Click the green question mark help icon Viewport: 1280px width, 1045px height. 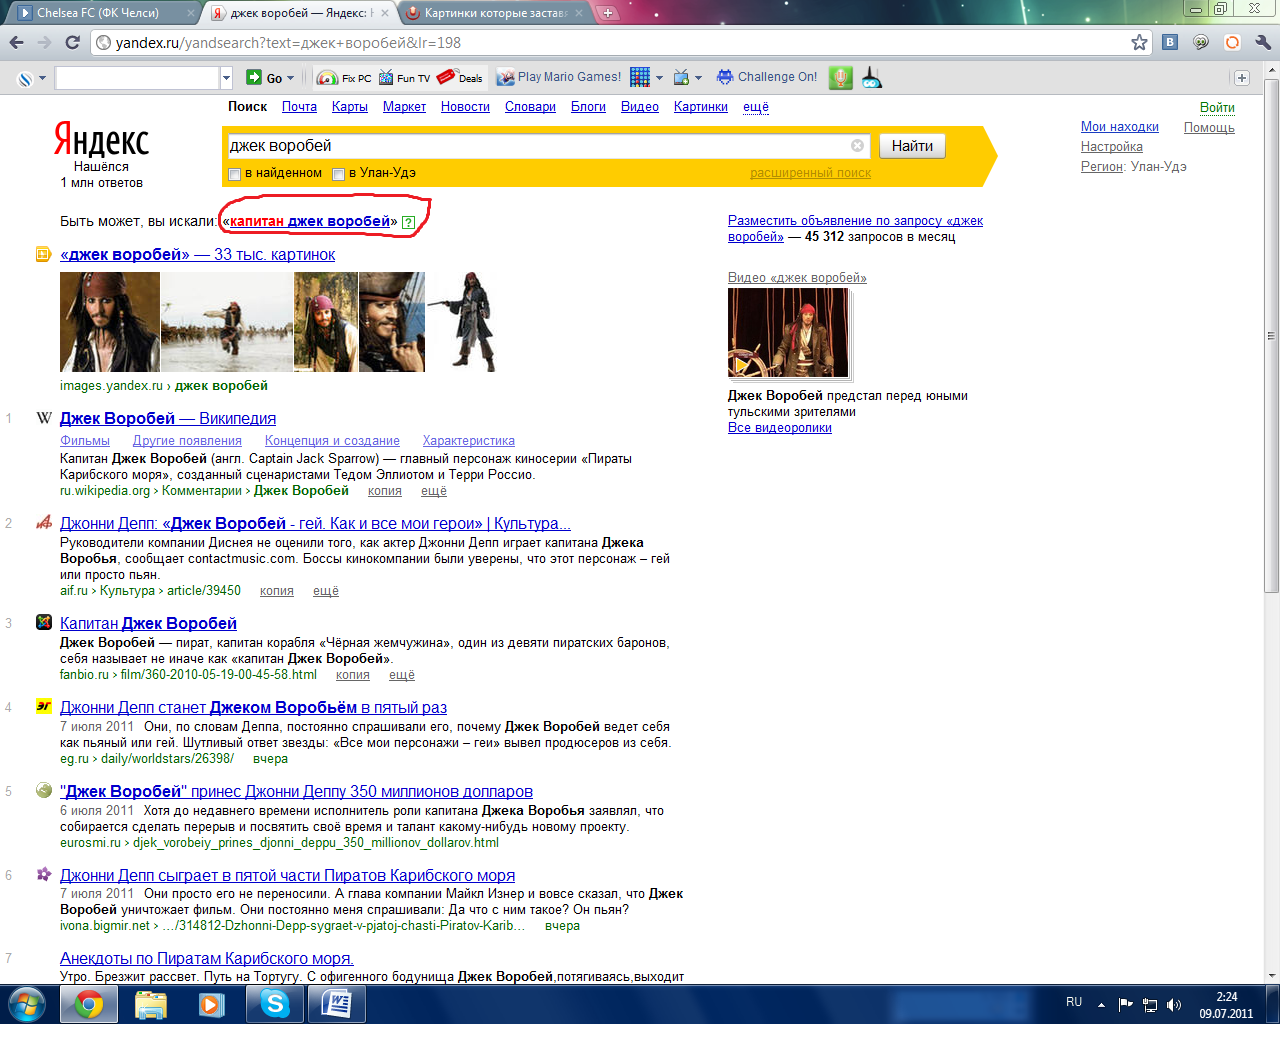coord(408,223)
